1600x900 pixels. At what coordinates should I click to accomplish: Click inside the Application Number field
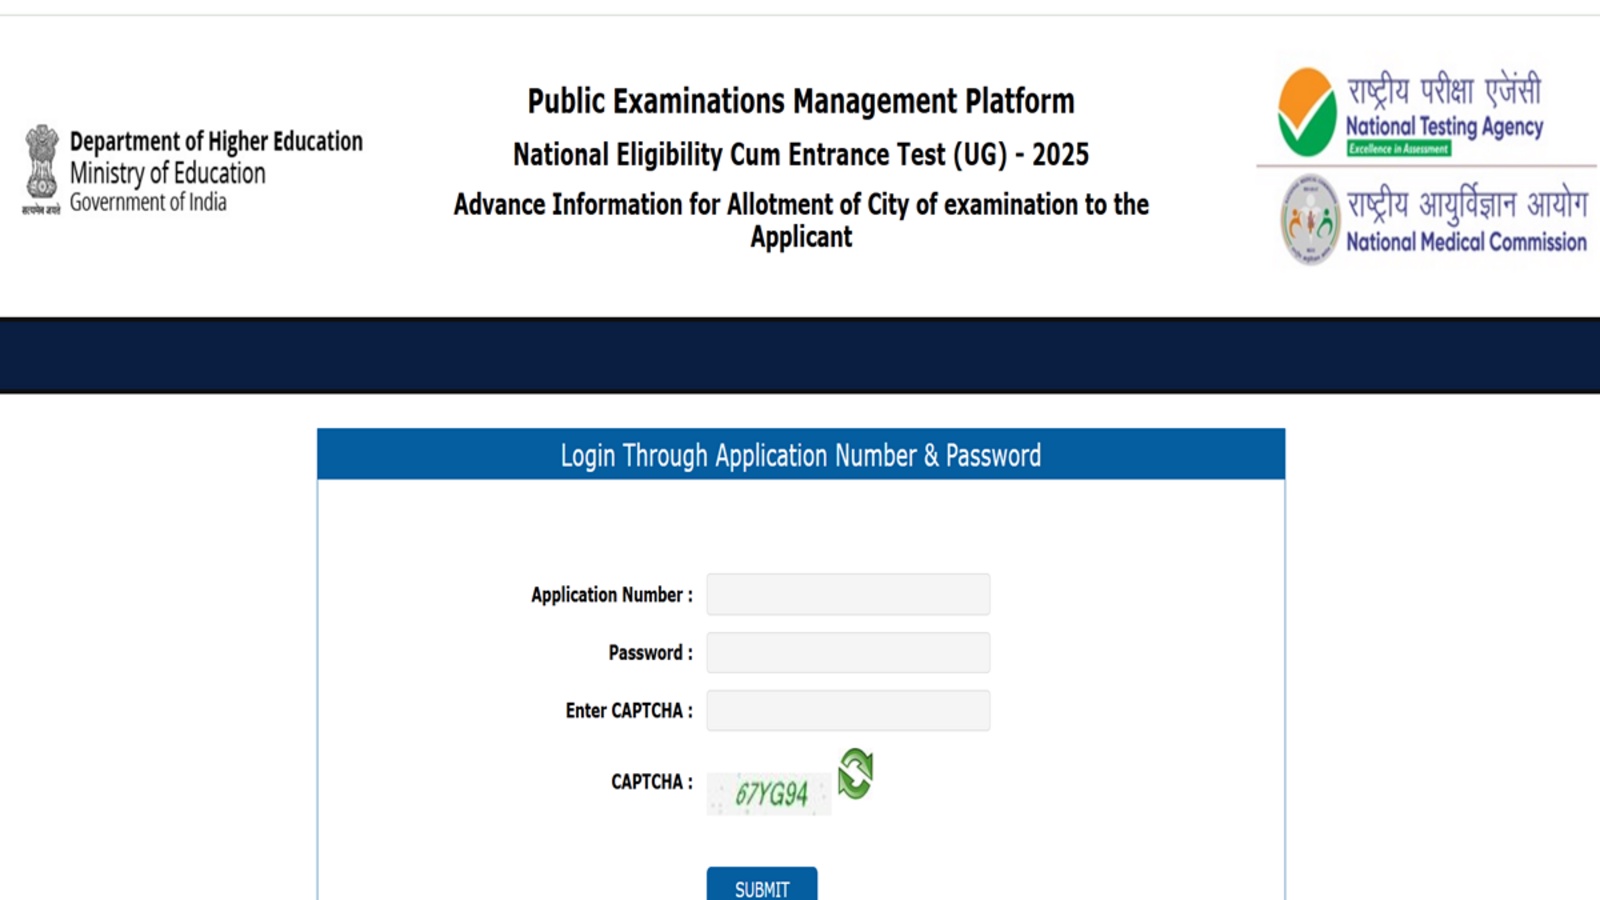pos(846,594)
